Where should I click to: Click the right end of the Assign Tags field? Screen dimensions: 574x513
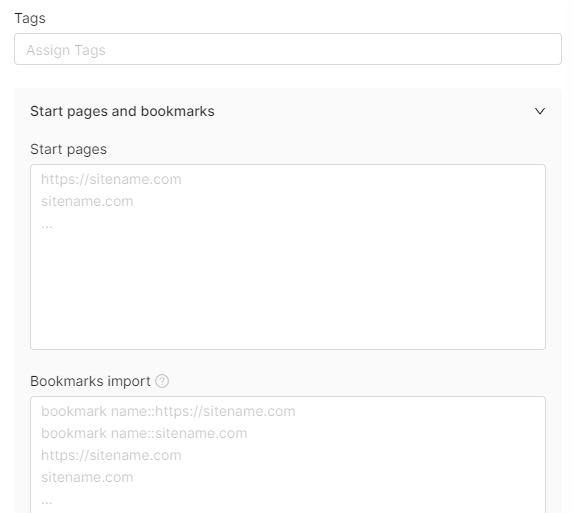[x=531, y=49]
